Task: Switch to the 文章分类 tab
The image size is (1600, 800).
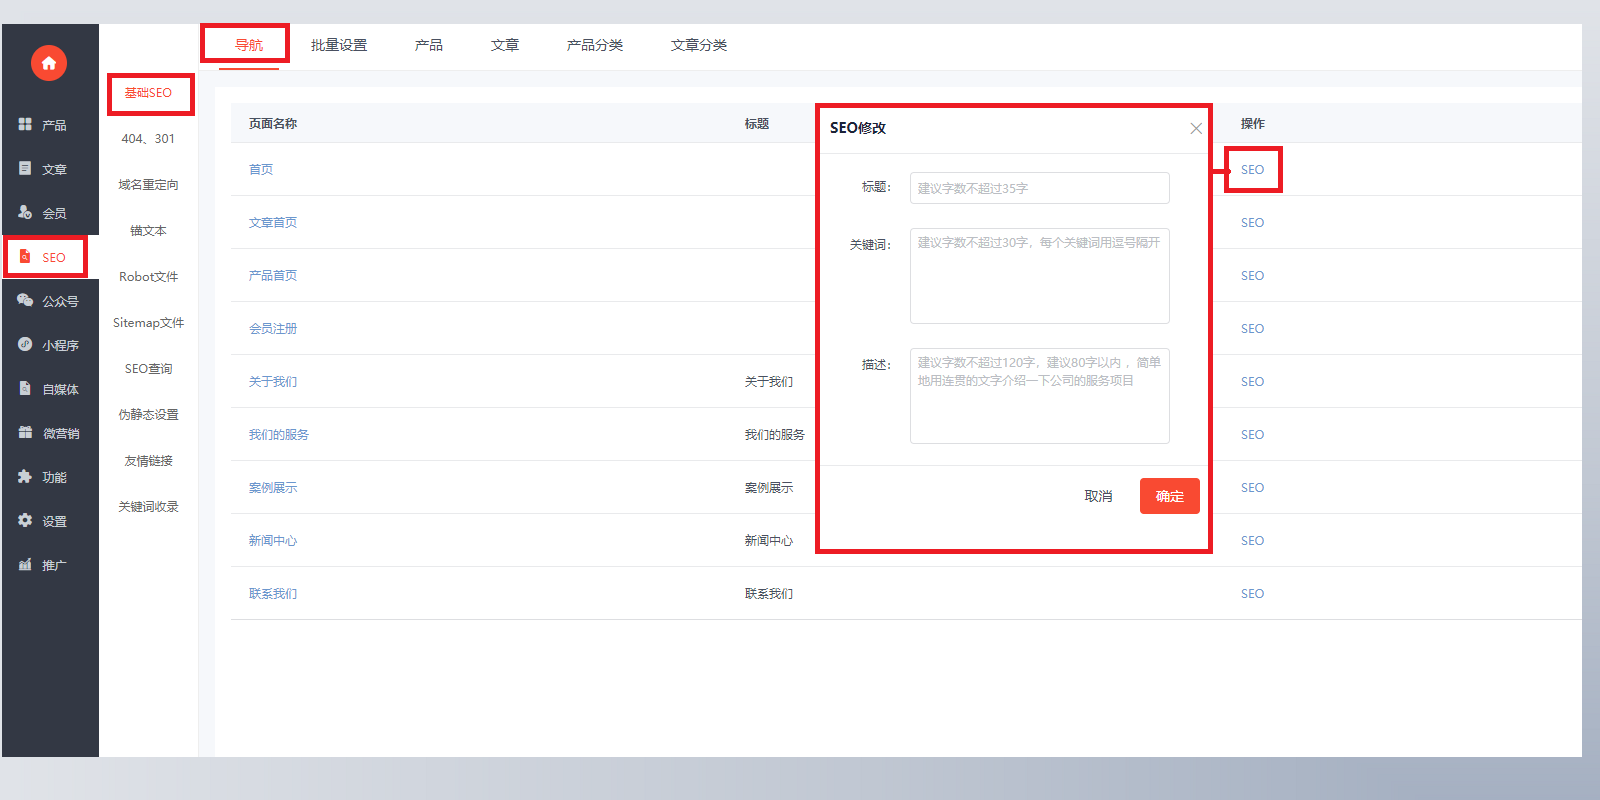Action: point(699,45)
